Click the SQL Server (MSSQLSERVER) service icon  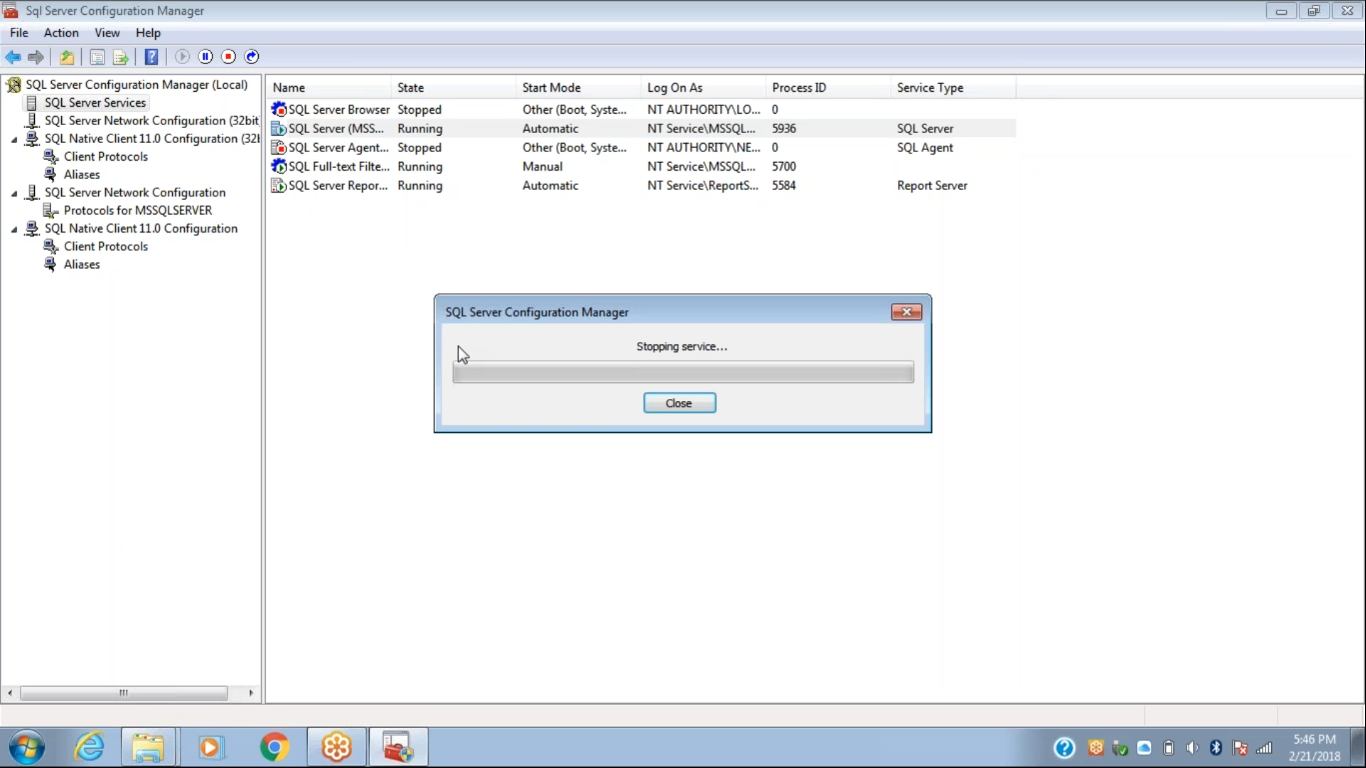pos(279,129)
